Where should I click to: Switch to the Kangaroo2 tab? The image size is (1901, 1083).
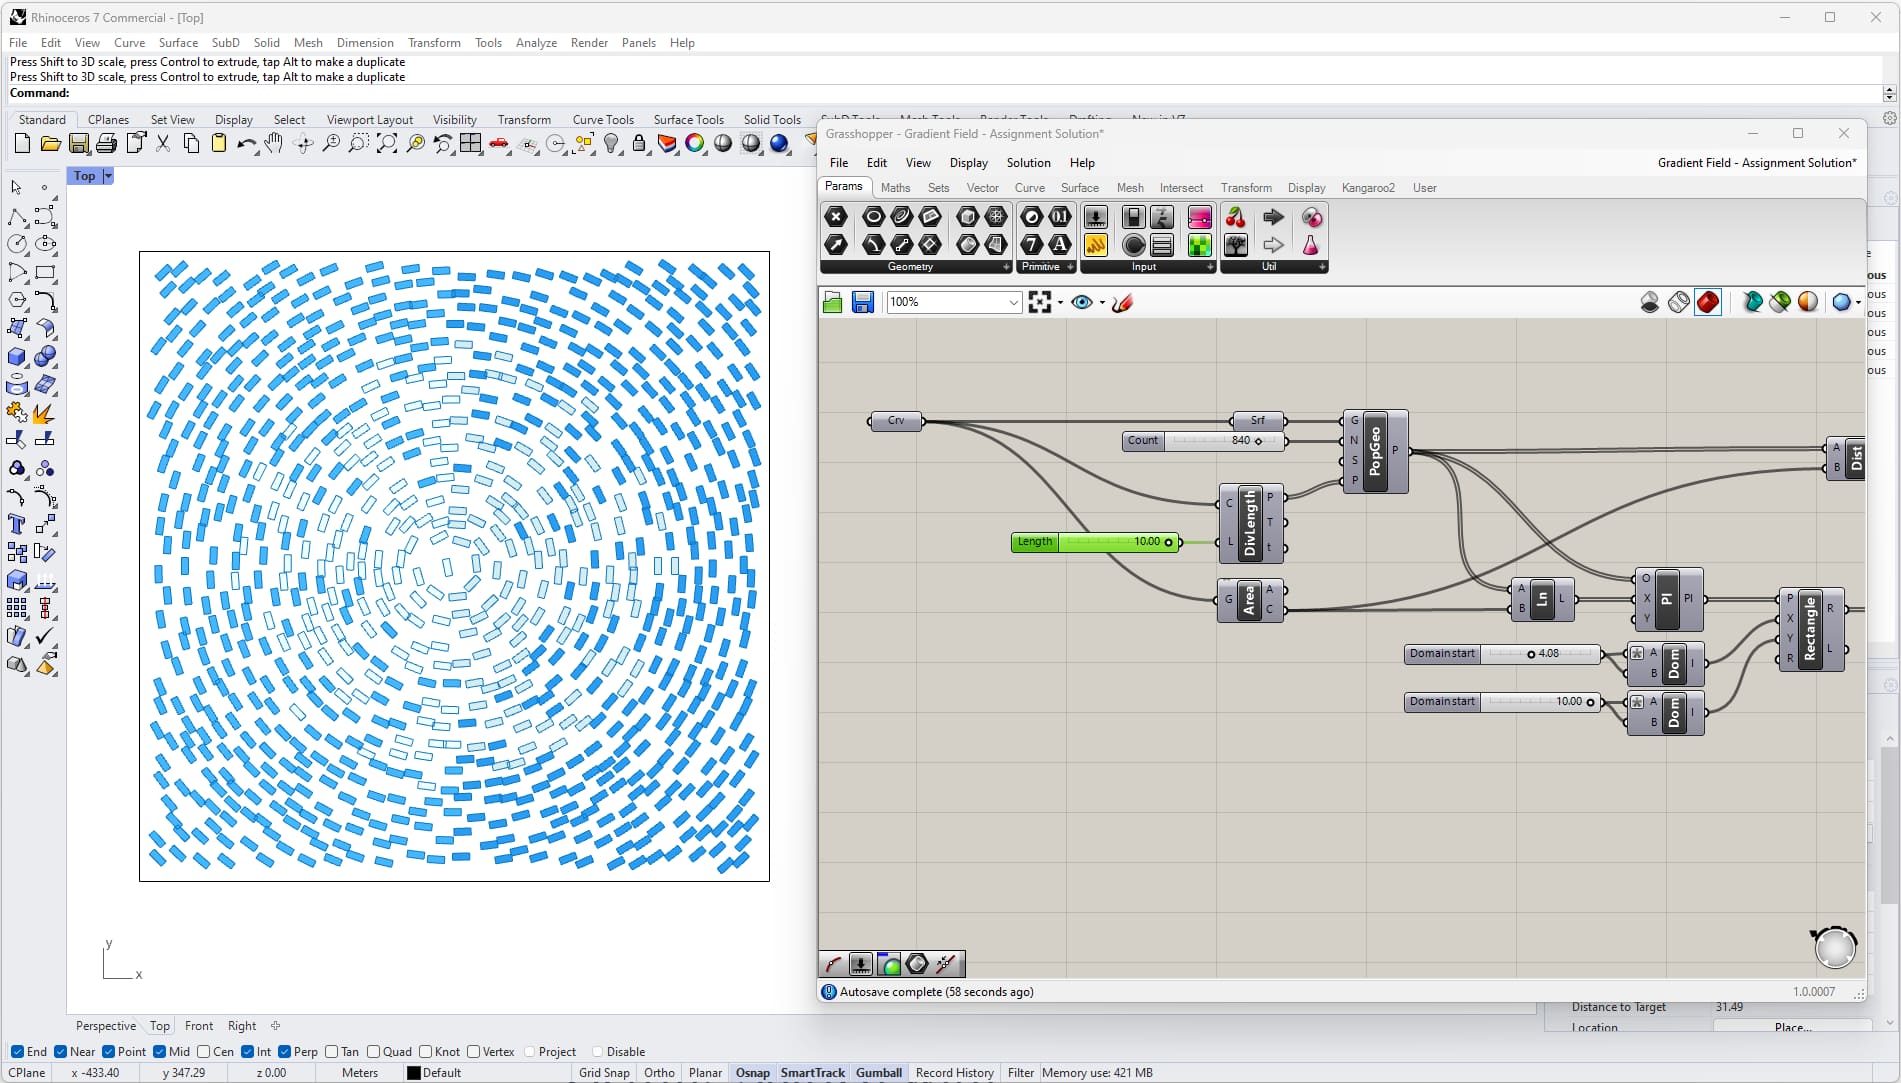point(1367,188)
